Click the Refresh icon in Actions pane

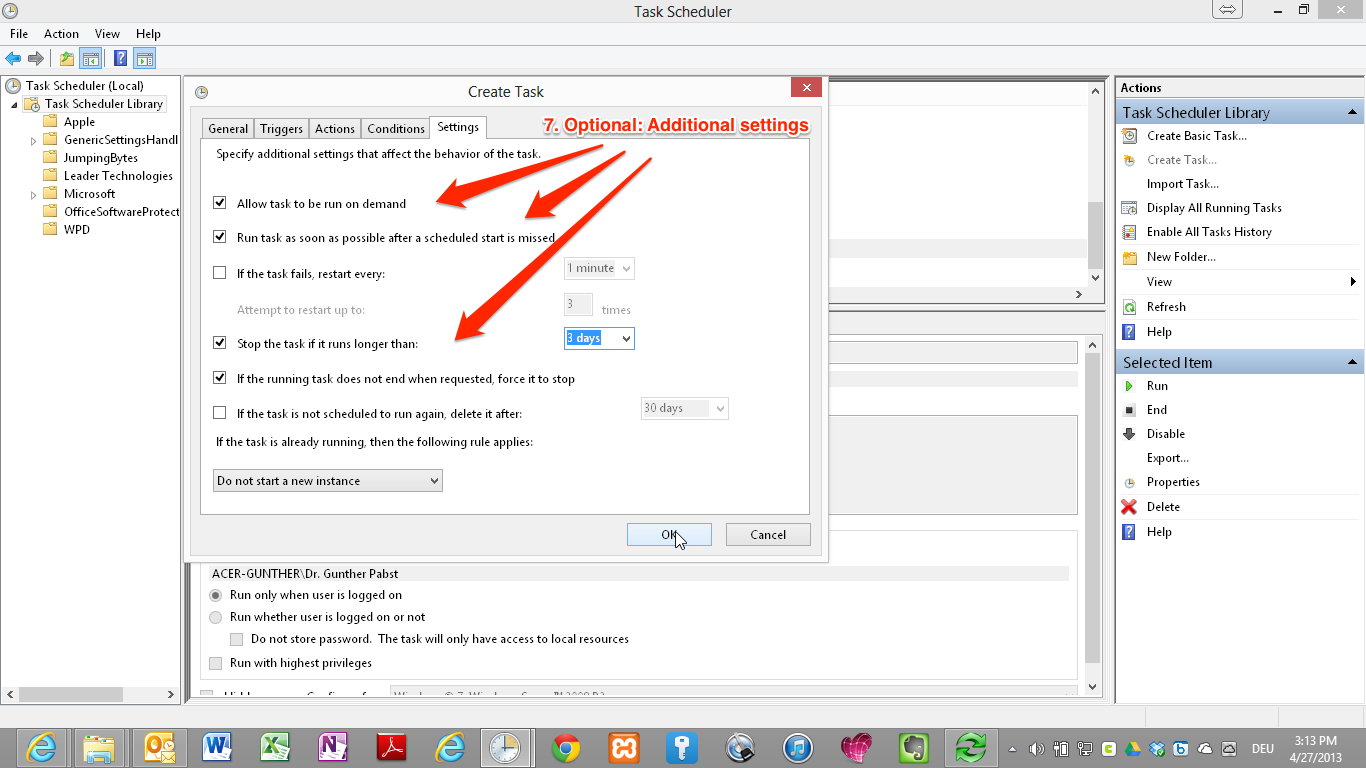tap(1129, 307)
